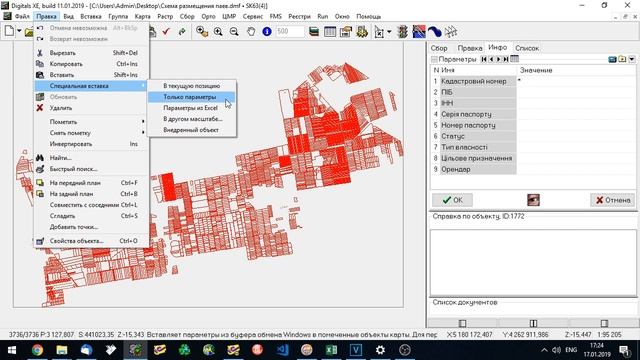The width and height of the screenshot is (640, 360).
Task: Click the New document toolbar icon
Action: coord(9,31)
